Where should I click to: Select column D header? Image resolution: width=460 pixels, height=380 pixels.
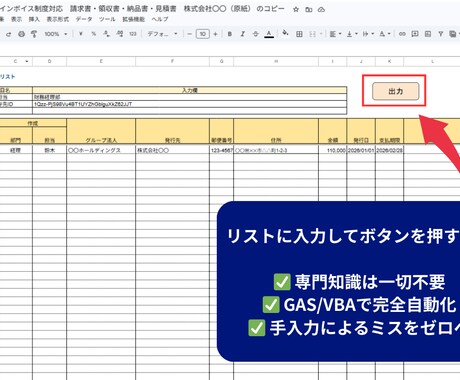coord(49,61)
